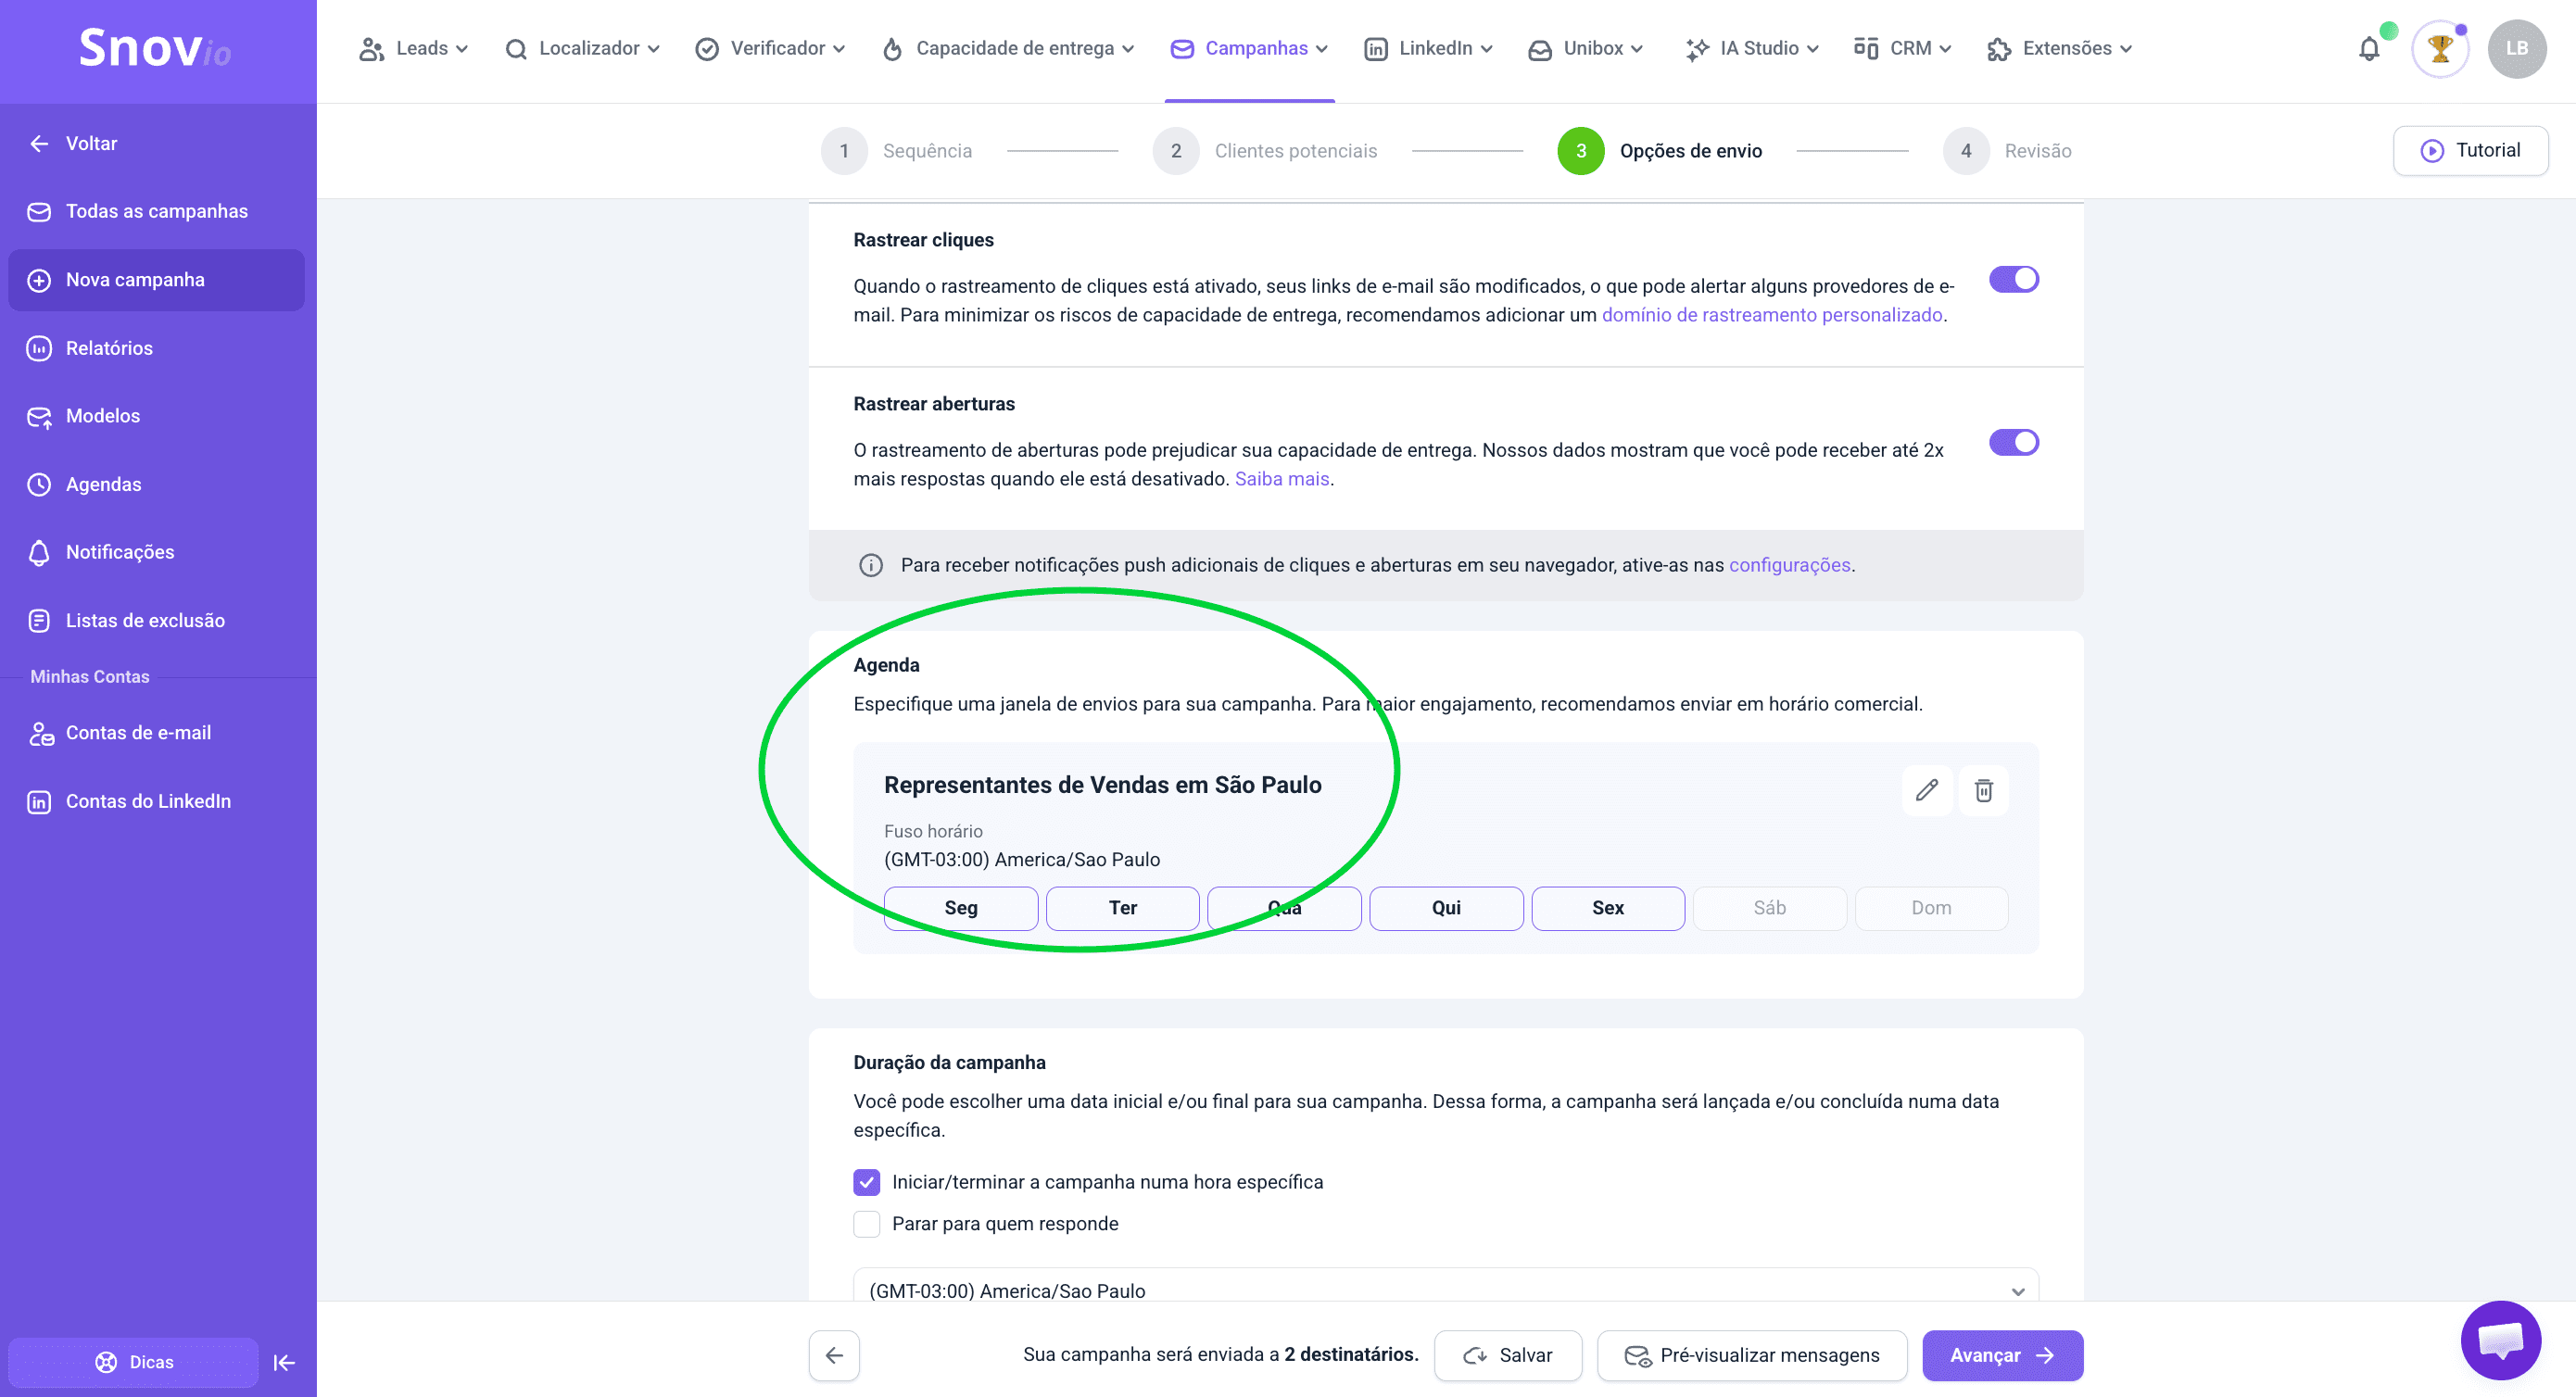Delete the schedule using the trash icon

1983,790
